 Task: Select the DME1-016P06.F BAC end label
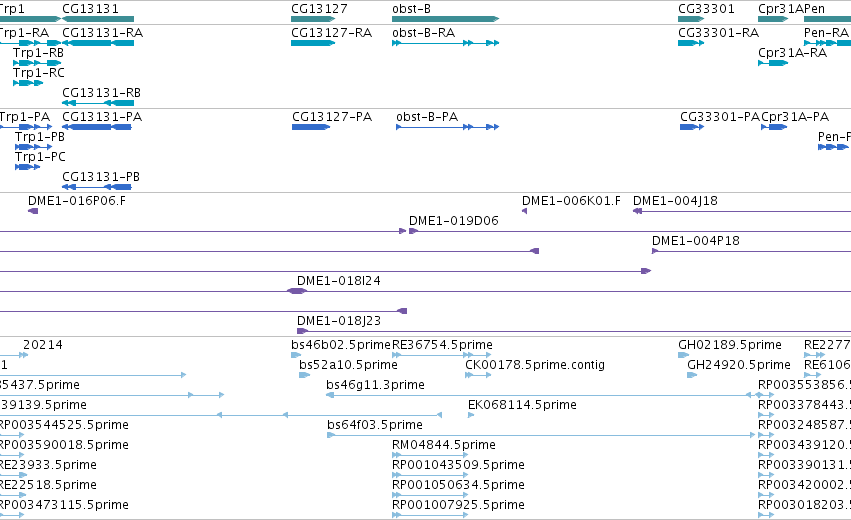point(77,201)
